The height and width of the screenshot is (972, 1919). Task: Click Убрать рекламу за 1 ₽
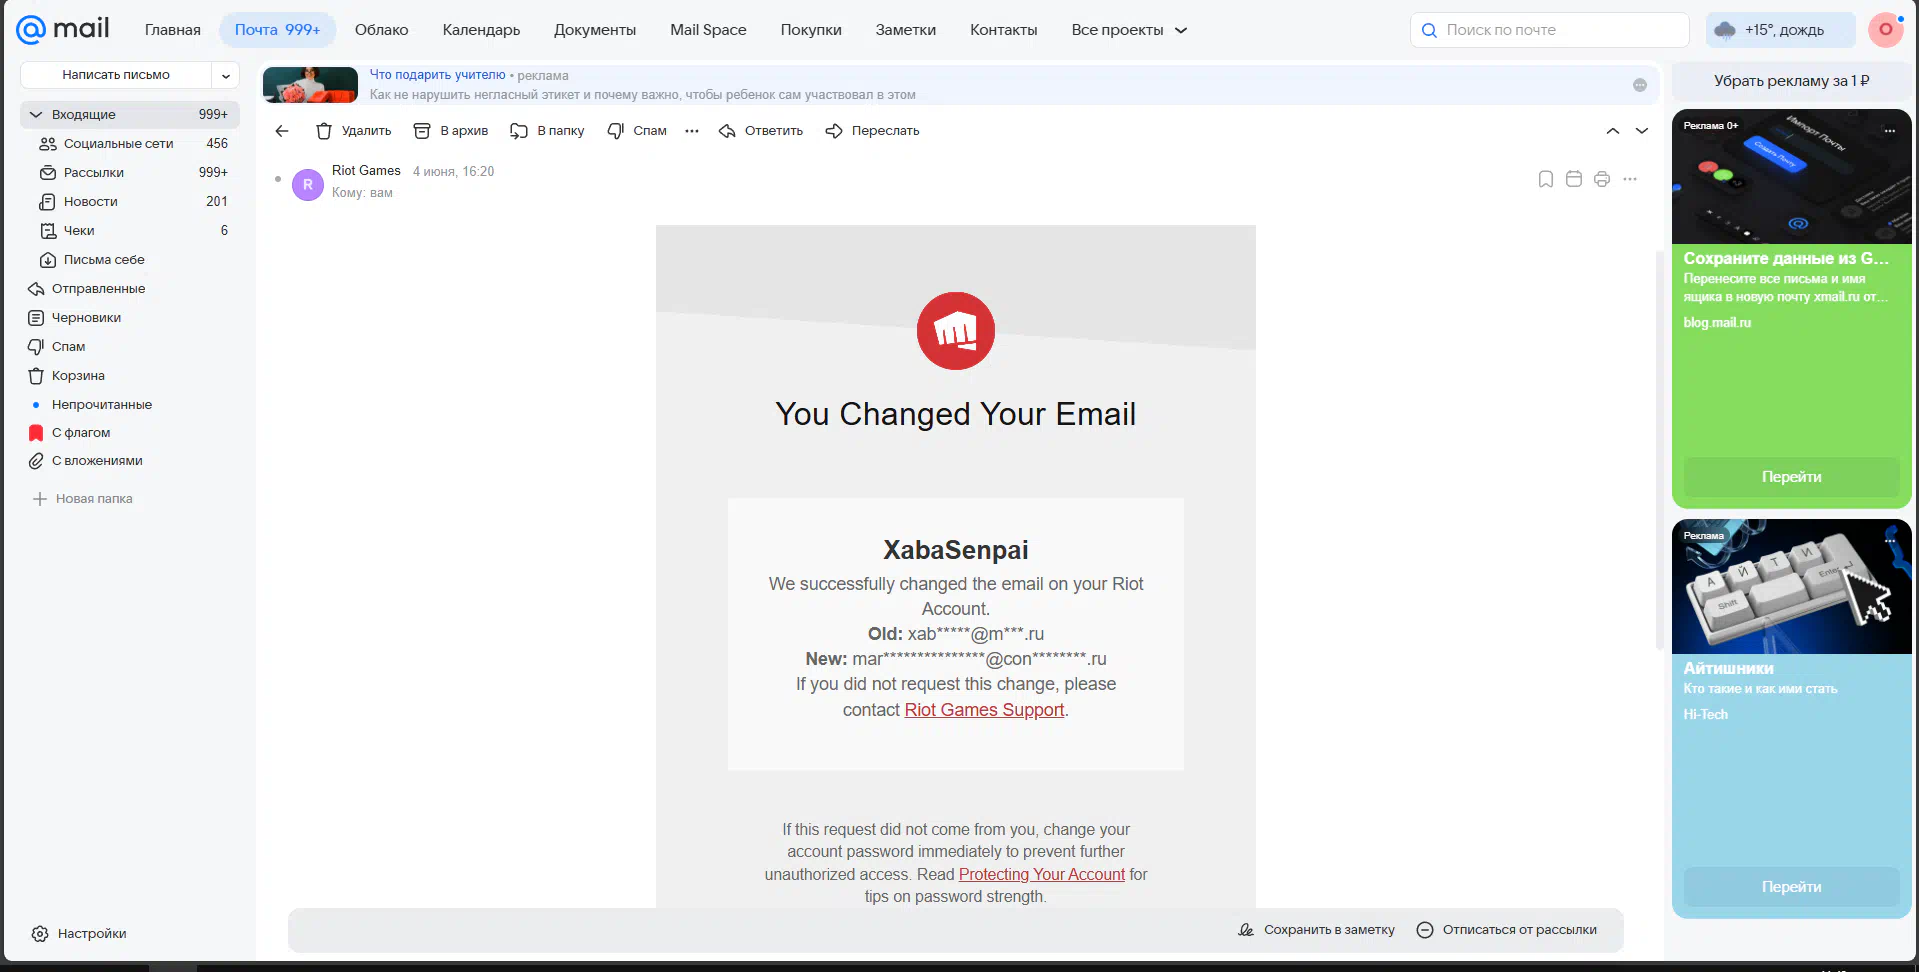pyautogui.click(x=1791, y=81)
